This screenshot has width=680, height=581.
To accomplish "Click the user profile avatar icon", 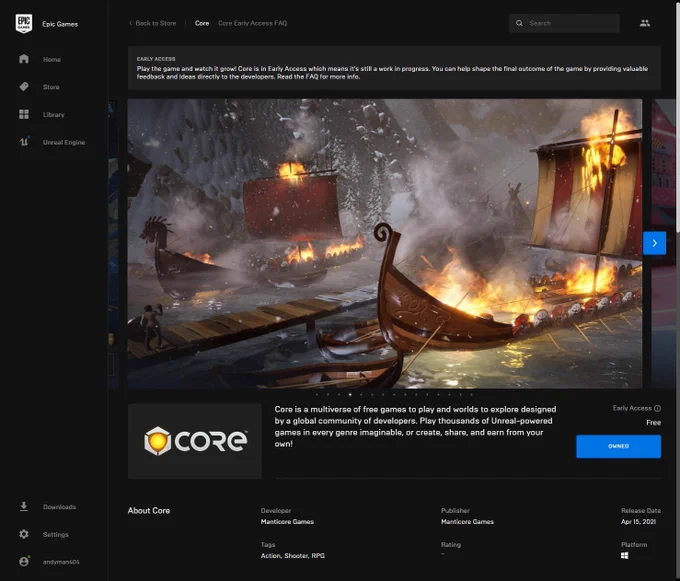I will tap(24, 561).
